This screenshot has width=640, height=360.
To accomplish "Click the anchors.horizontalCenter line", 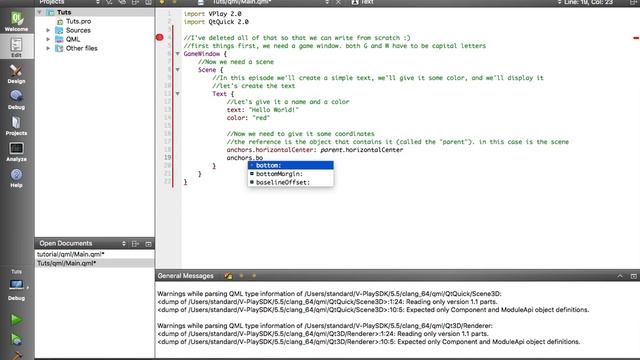I will (x=315, y=150).
